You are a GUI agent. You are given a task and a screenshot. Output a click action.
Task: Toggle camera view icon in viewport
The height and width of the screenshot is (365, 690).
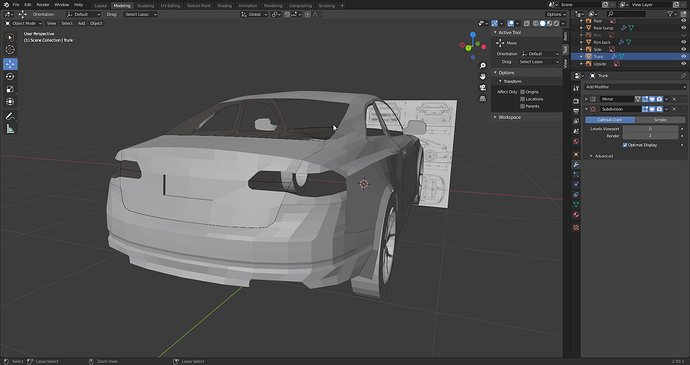(483, 88)
